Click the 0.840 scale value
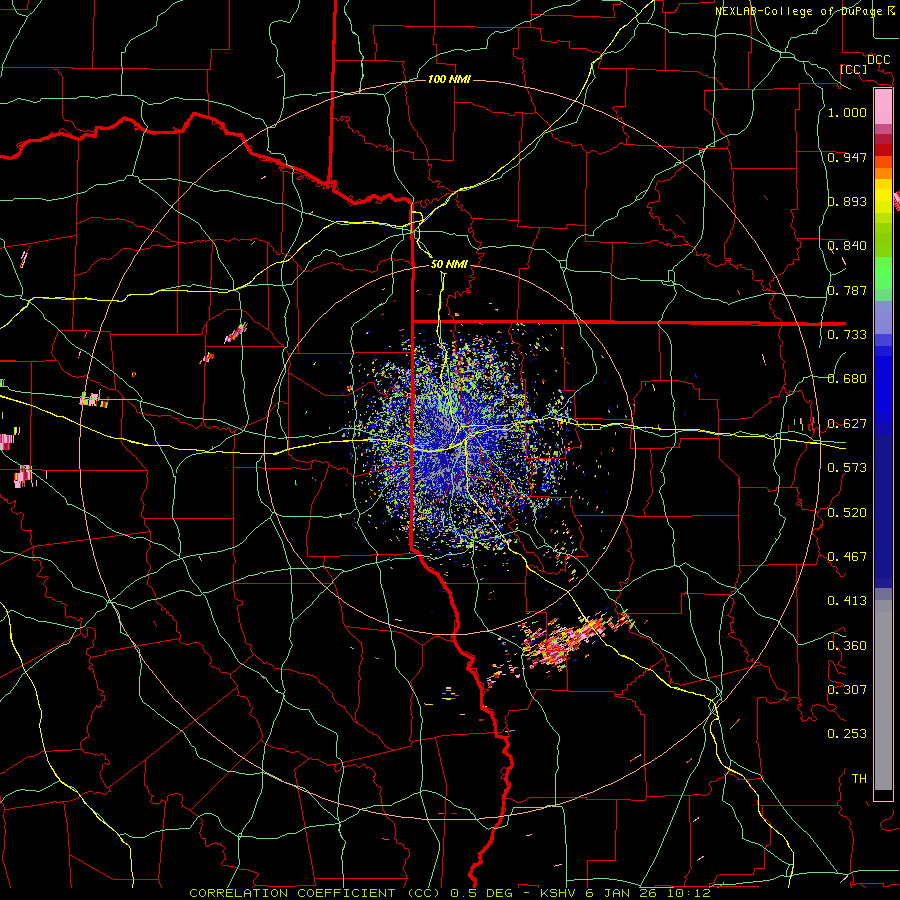The image size is (900, 900). pos(847,246)
